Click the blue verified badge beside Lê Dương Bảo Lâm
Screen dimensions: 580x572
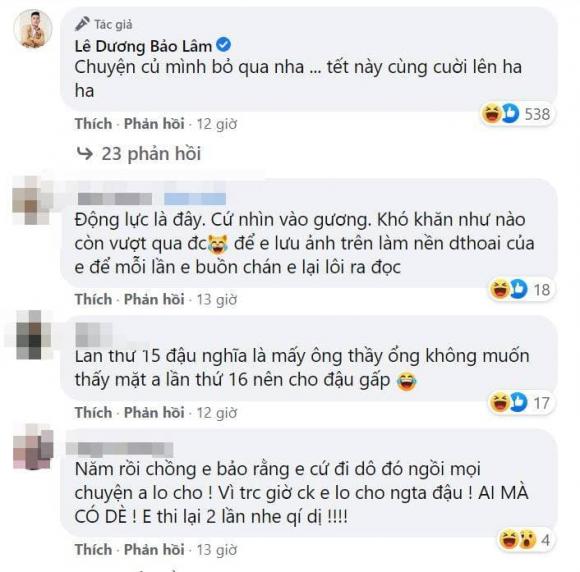[x=224, y=46]
